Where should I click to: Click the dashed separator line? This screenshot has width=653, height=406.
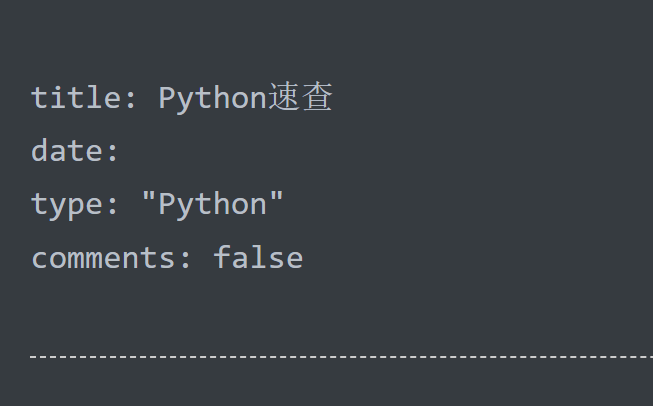340,356
